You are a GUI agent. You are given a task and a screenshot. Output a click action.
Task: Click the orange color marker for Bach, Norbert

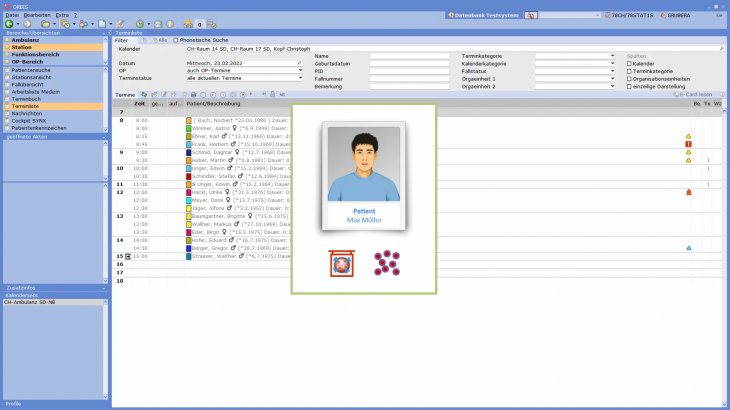click(188, 120)
